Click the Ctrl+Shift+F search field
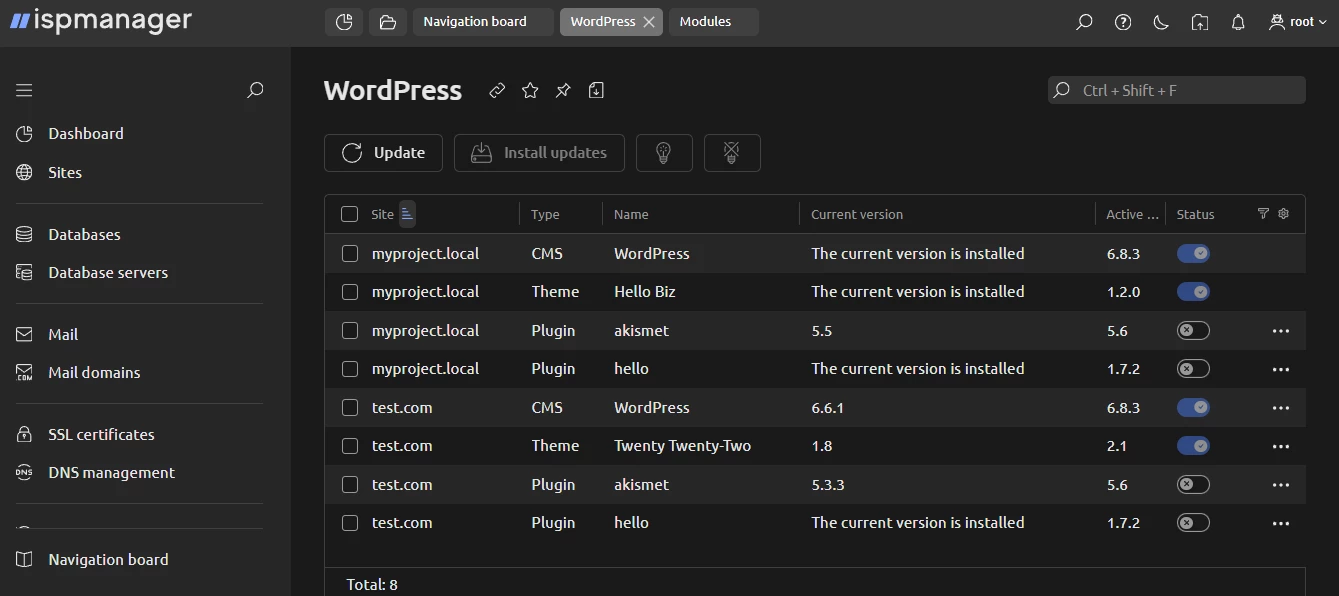The height and width of the screenshot is (596, 1339). coord(1176,89)
